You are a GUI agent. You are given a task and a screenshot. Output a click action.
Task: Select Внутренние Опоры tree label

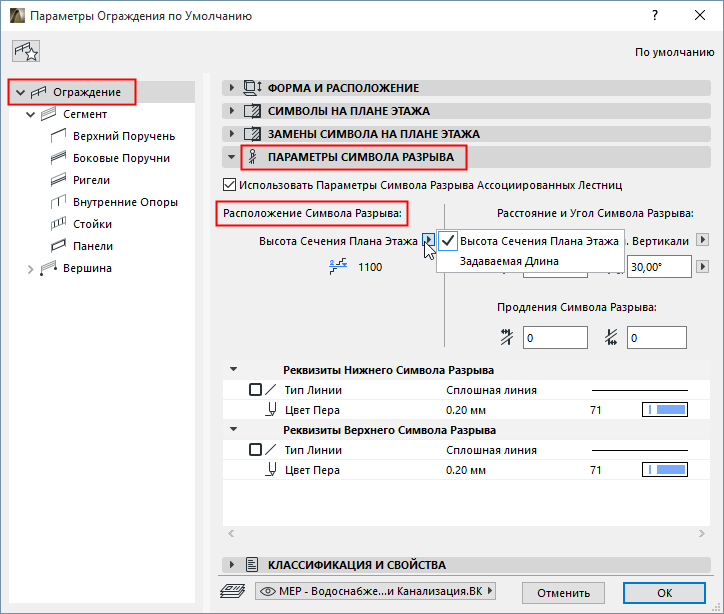tap(125, 202)
